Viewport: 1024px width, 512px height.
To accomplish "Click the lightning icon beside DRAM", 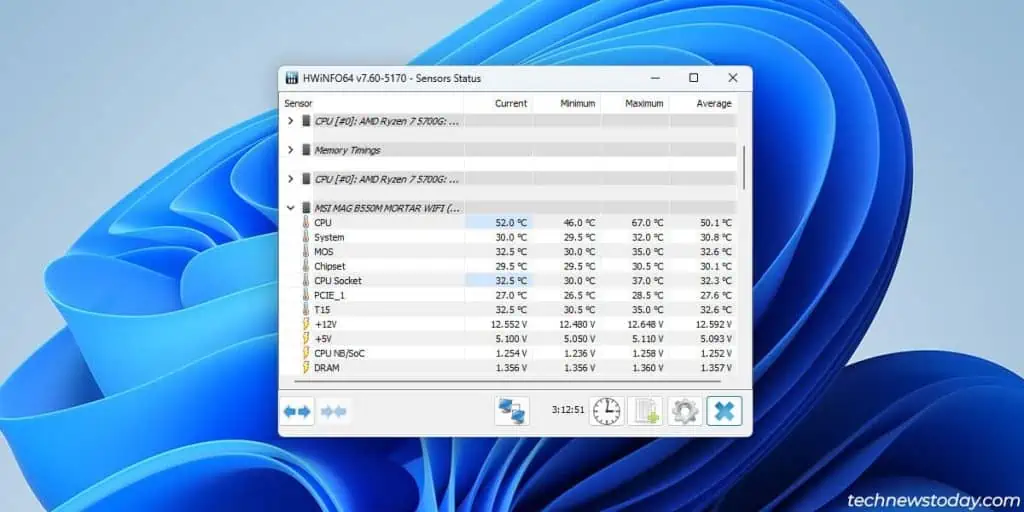I will [305, 368].
